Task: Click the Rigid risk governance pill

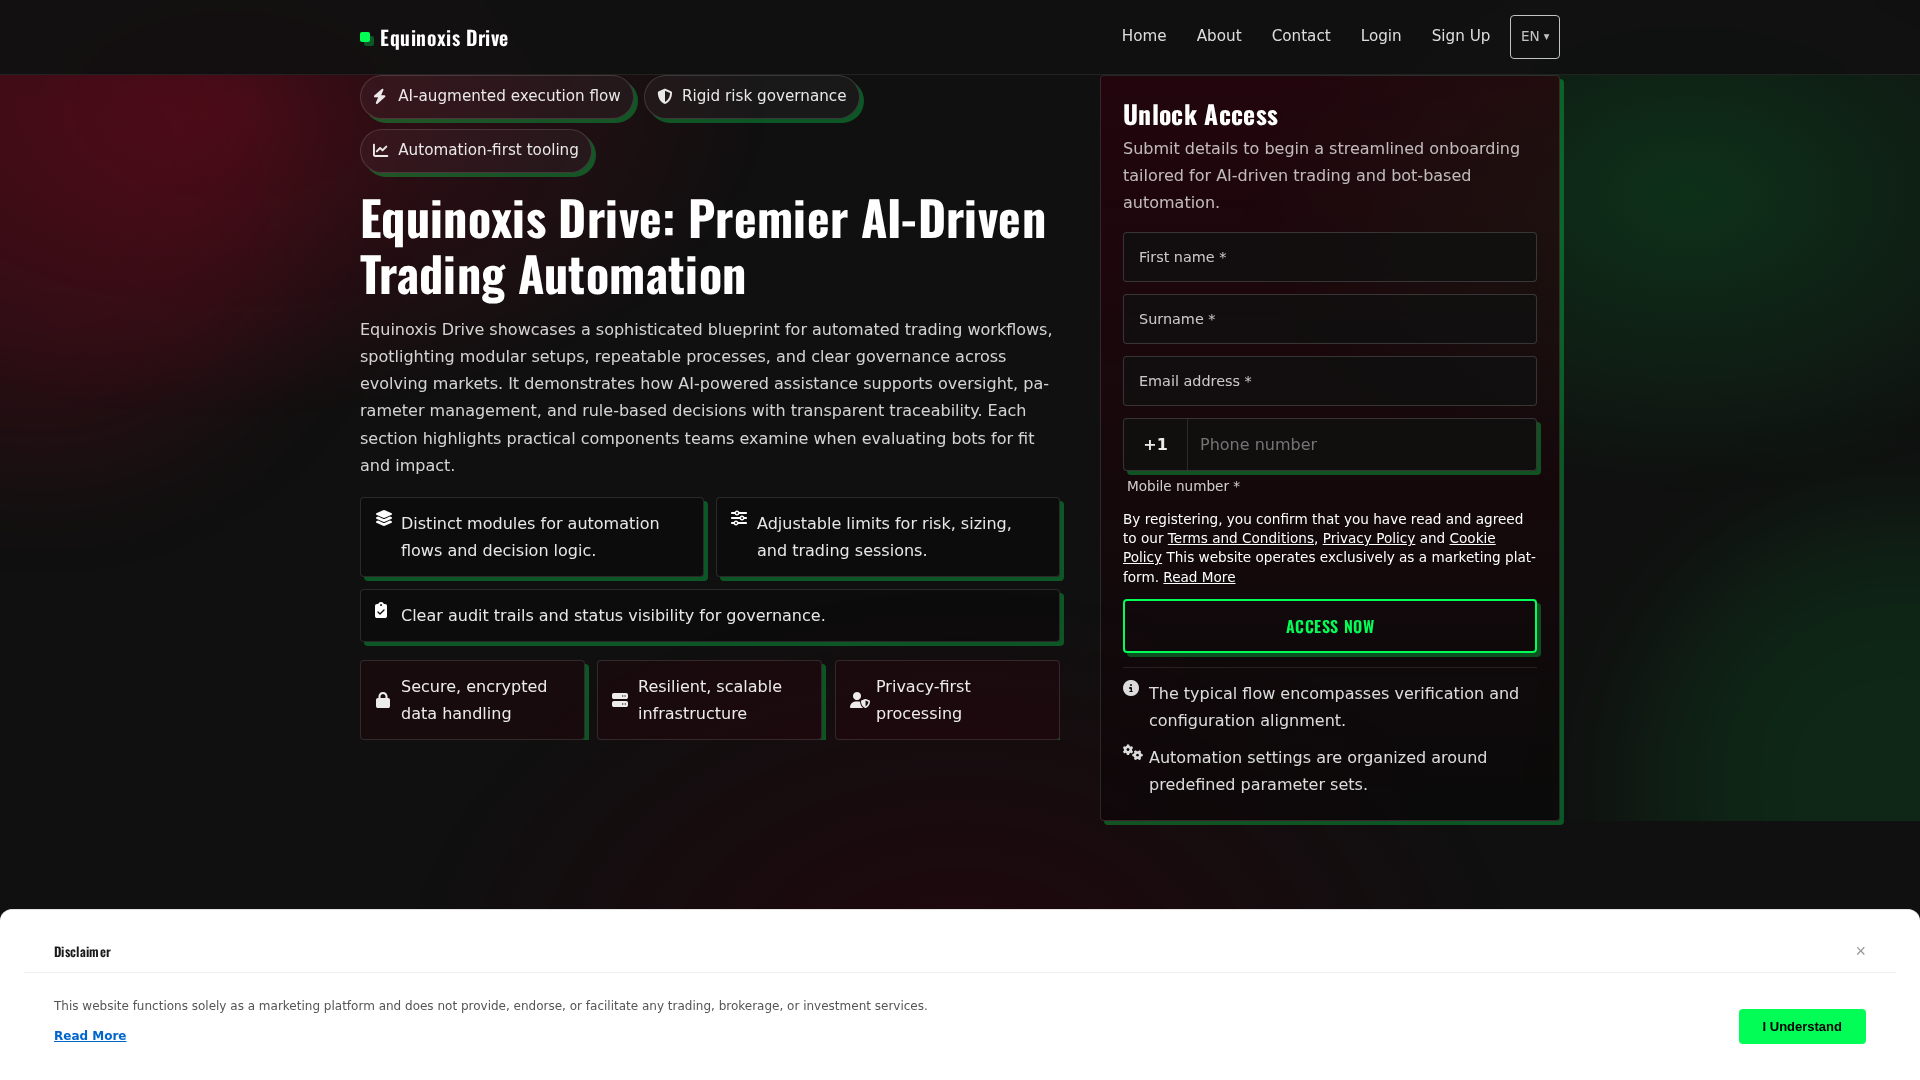Action: click(752, 97)
